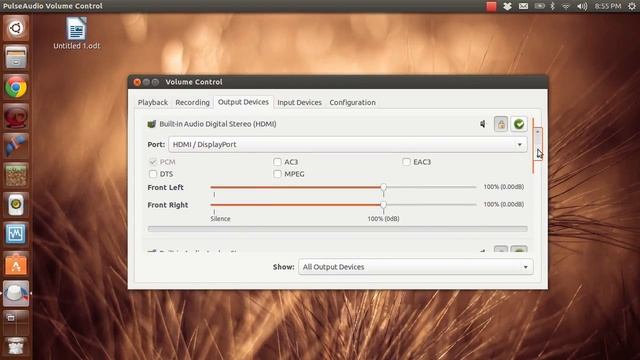The width and height of the screenshot is (640, 360).
Task: Launch Google Chrome from the launcher
Action: (x=16, y=87)
